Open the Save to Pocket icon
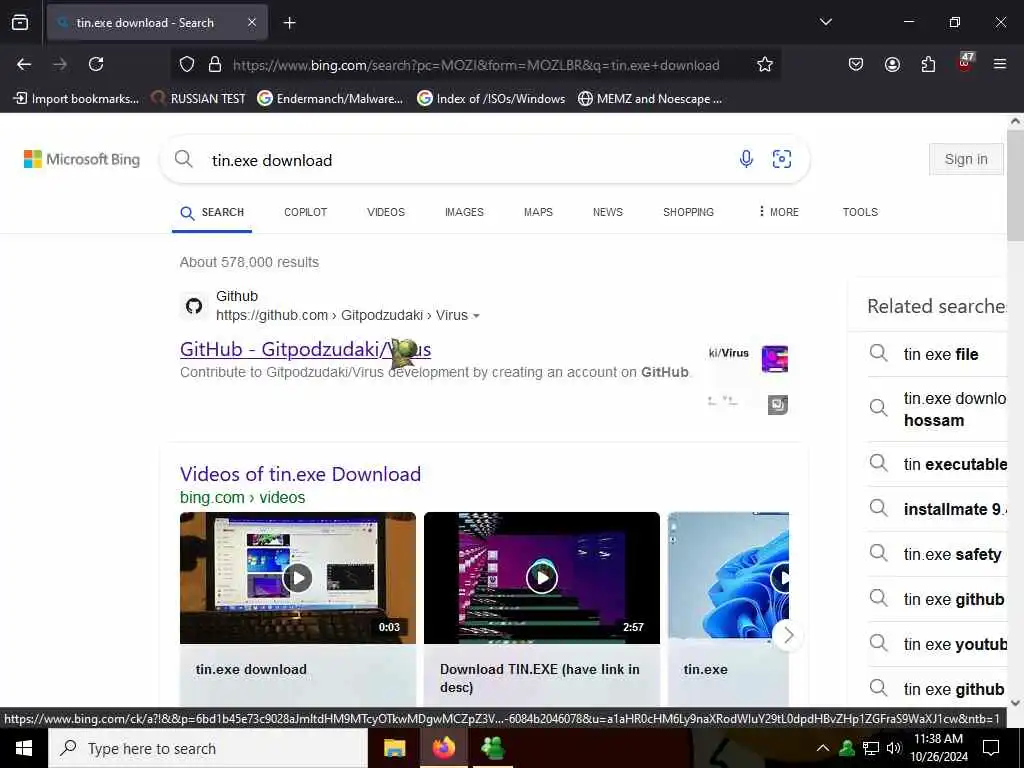Viewport: 1024px width, 768px height. click(856, 64)
